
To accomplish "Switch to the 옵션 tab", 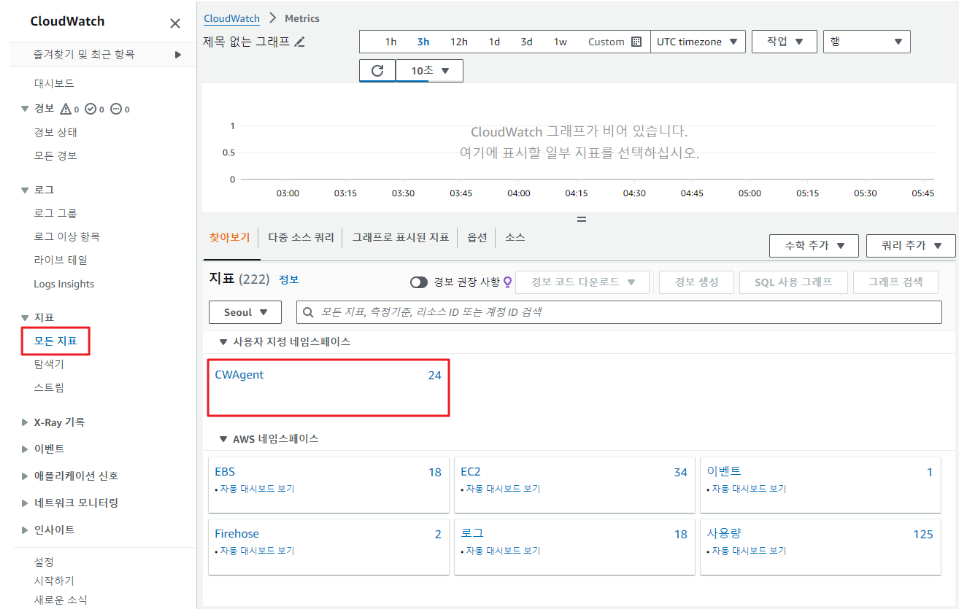I will [x=477, y=237].
